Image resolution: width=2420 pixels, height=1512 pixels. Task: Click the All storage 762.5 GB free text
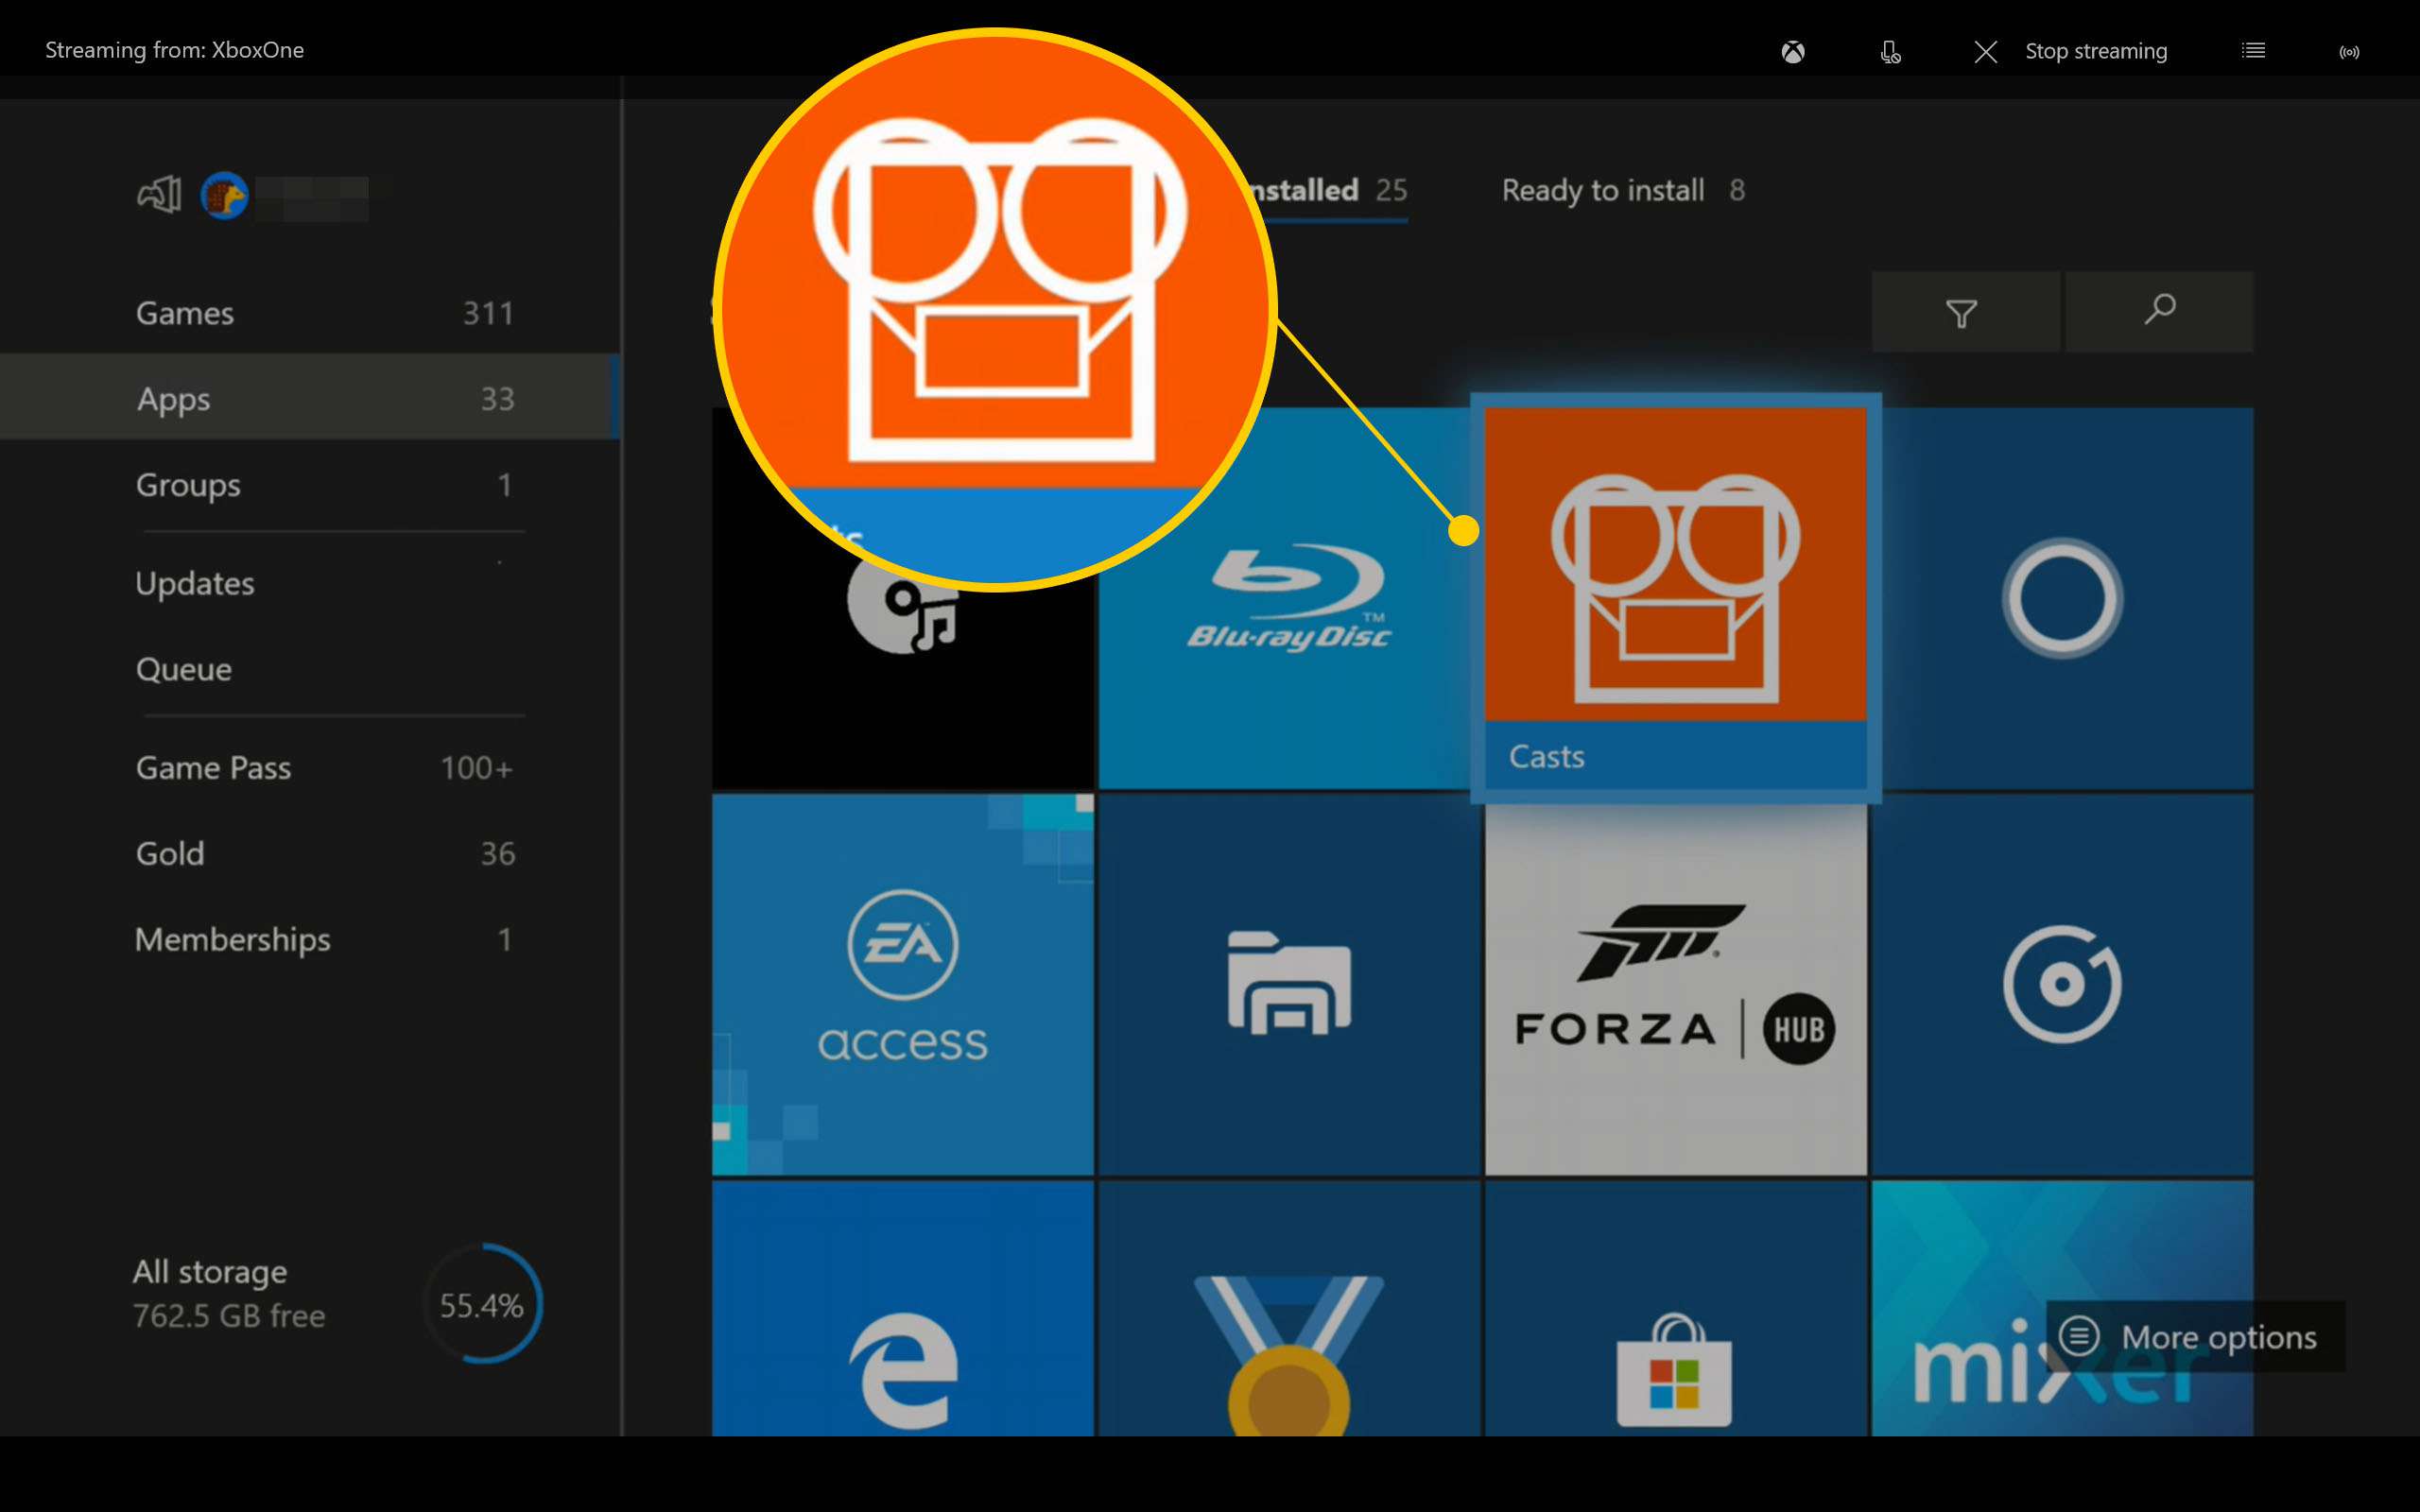[229, 1294]
